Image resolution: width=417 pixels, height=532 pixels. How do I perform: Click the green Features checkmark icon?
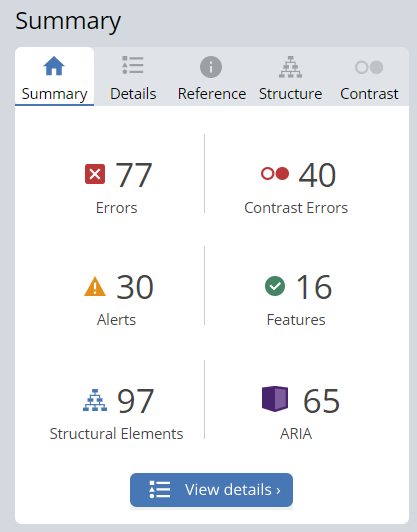pyautogui.click(x=275, y=286)
